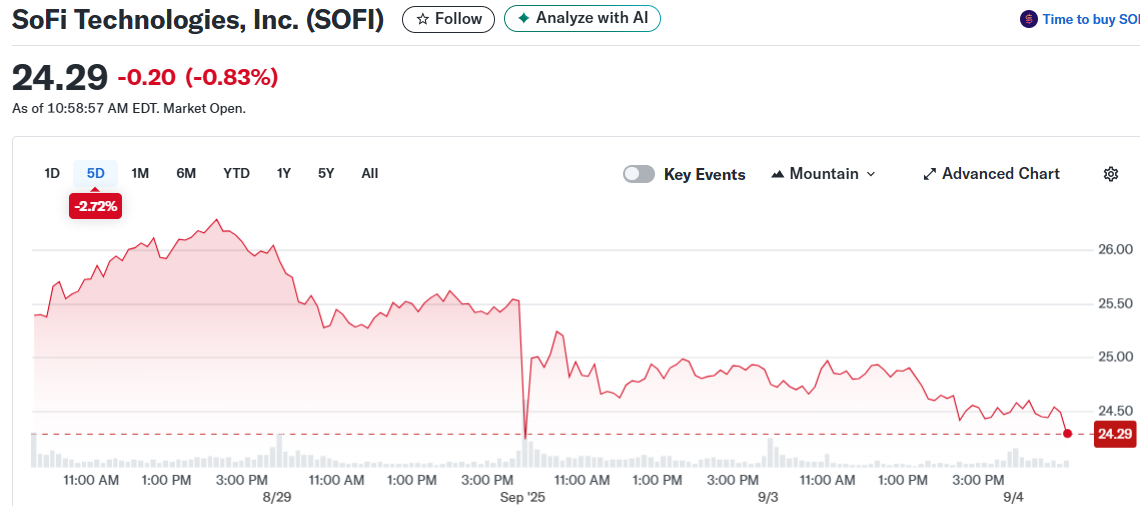Select the 1Y range tab
1140x506 pixels.
point(284,173)
